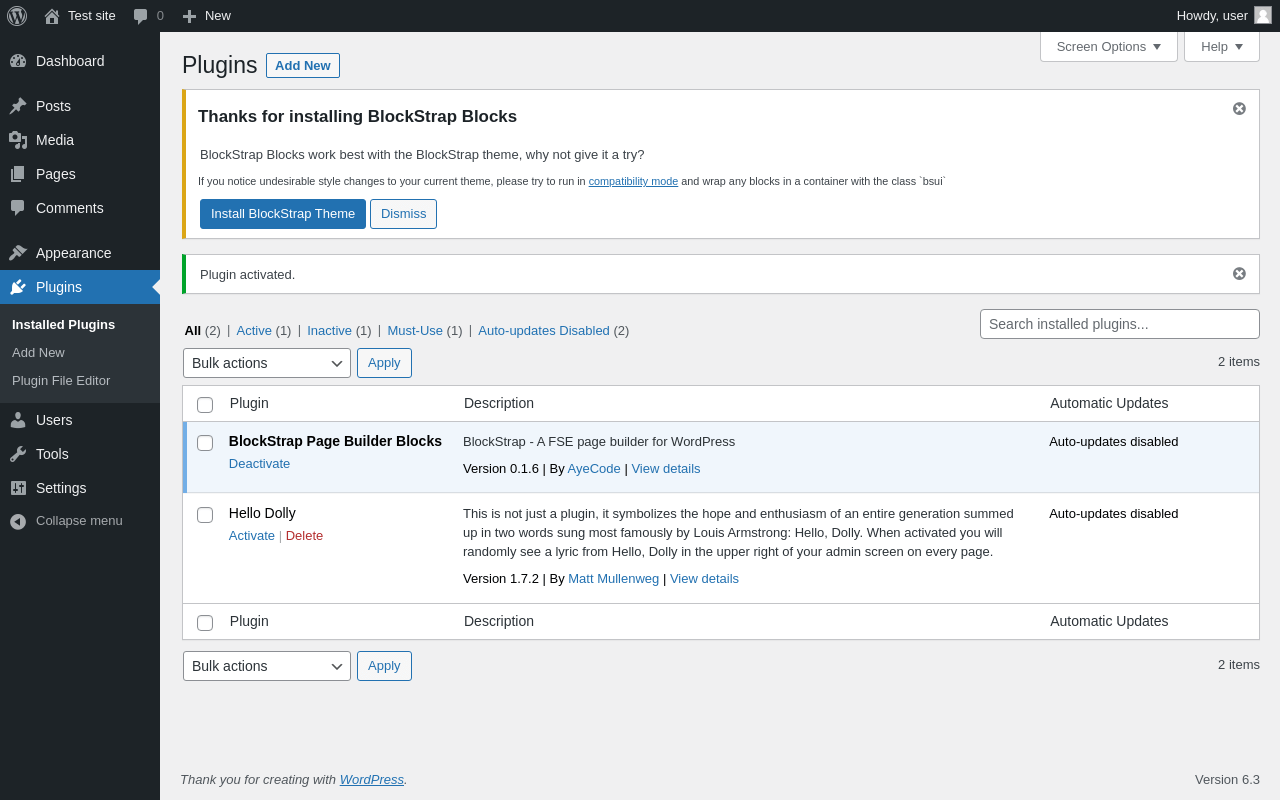Expand the Screen Options panel
The width and height of the screenshot is (1280, 800).
(x=1109, y=46)
